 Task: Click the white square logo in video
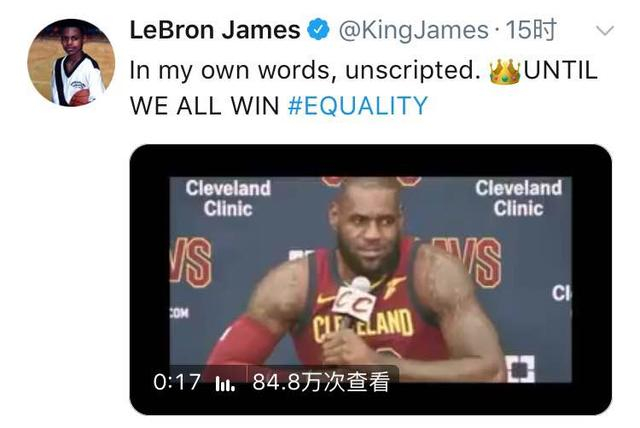click(x=520, y=369)
